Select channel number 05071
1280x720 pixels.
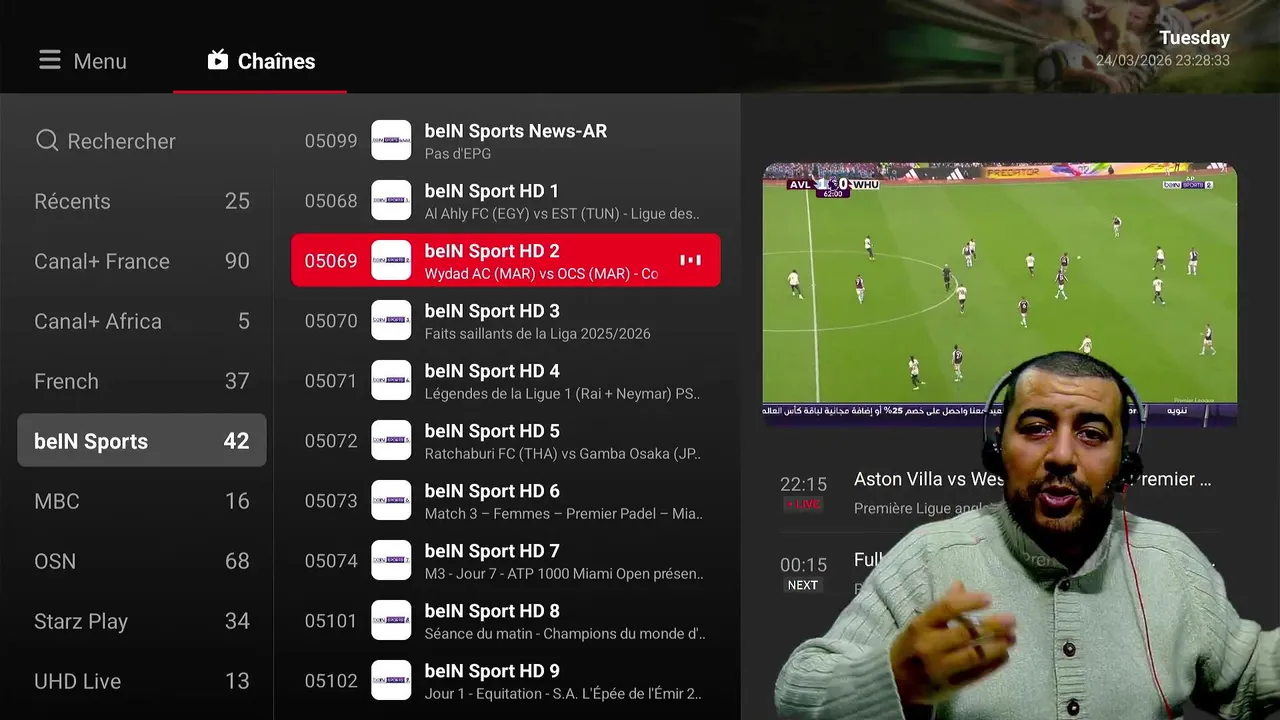(331, 381)
